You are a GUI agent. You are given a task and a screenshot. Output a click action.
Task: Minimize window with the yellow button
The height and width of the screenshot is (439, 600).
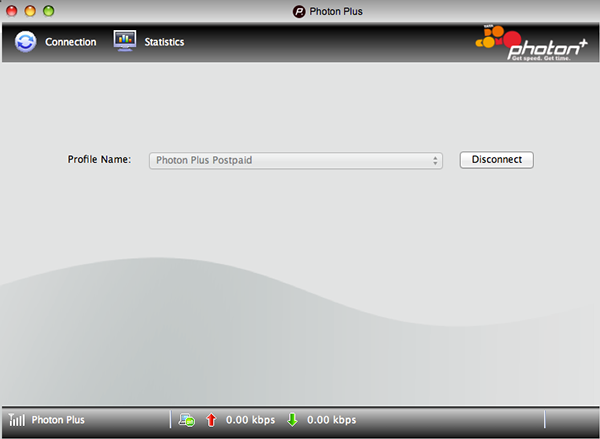point(30,11)
